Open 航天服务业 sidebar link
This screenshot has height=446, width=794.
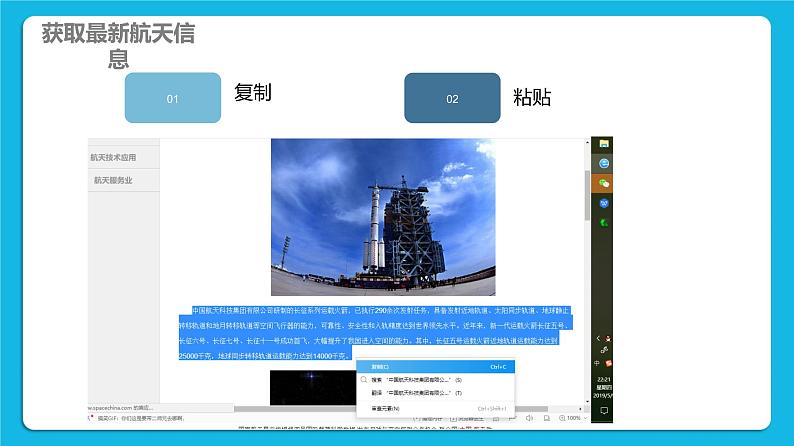tap(113, 180)
